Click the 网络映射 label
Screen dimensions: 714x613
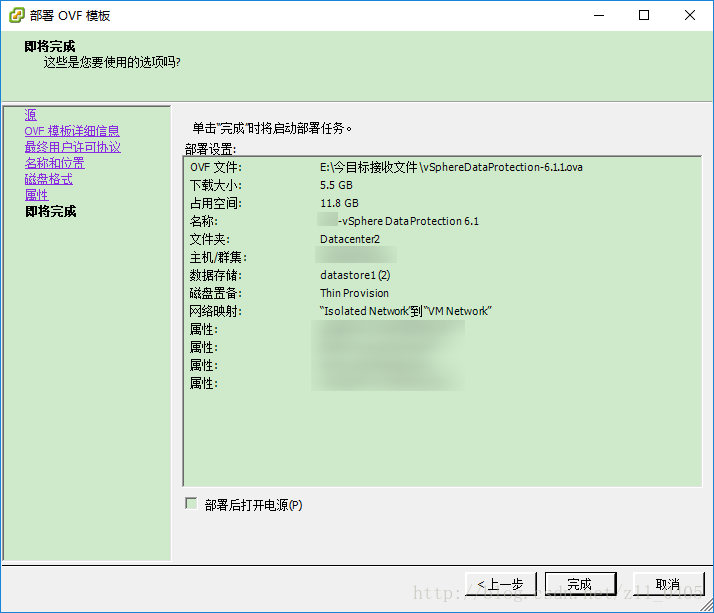point(216,311)
